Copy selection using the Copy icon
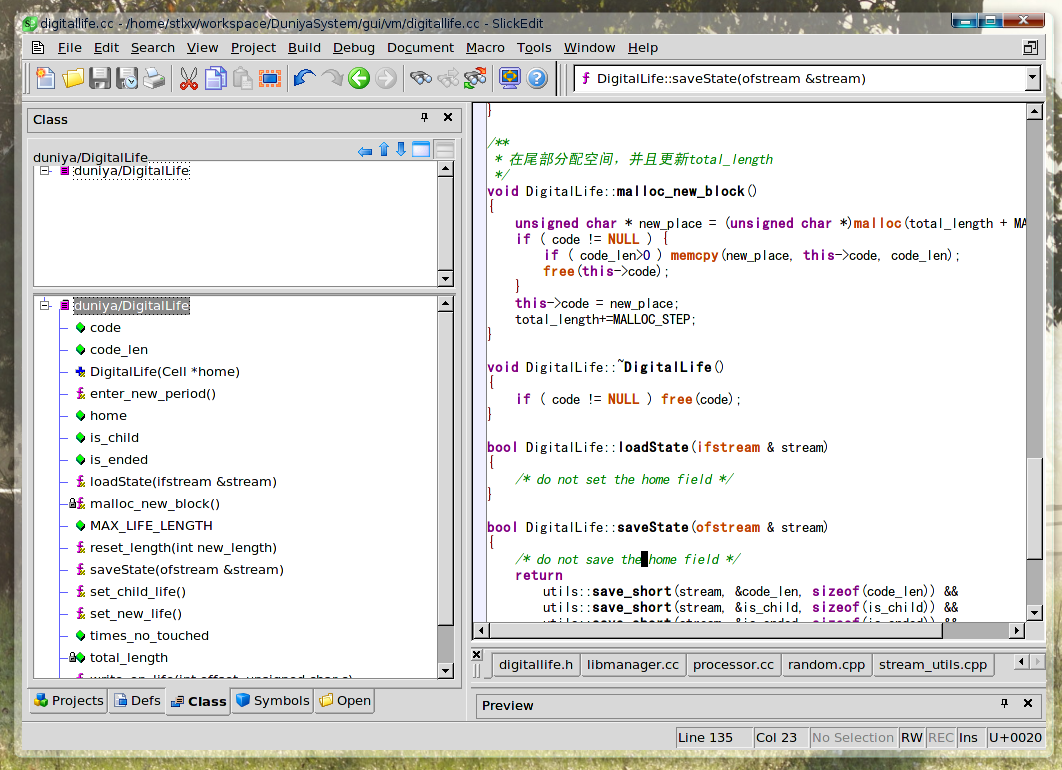This screenshot has height=770, width=1062. coord(216,79)
